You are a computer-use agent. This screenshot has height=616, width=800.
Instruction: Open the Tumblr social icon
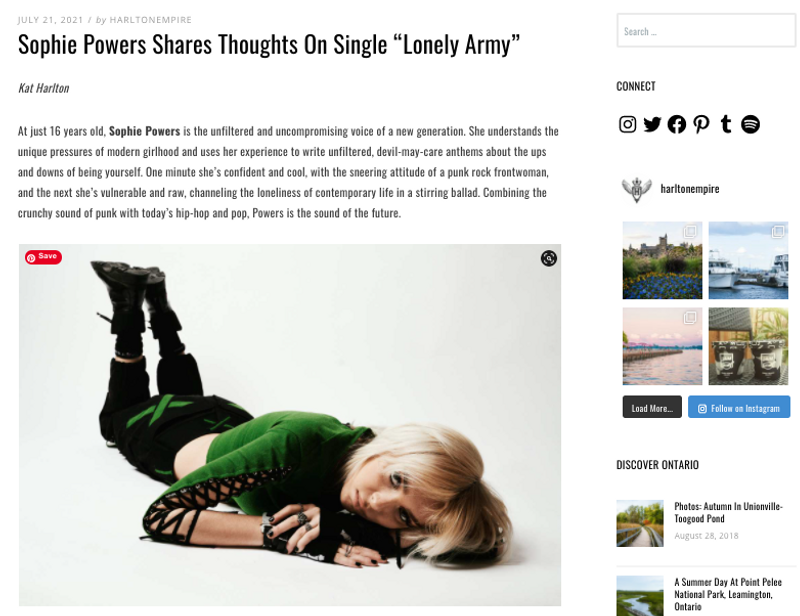pos(726,124)
